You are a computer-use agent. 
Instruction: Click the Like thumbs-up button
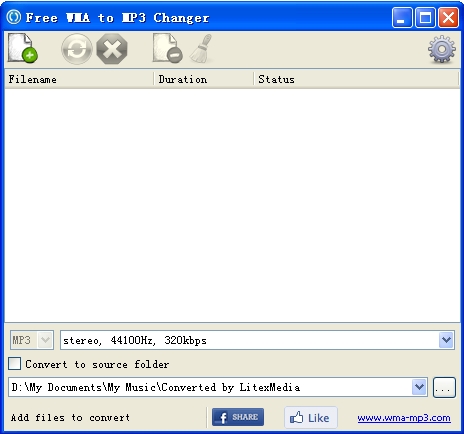(x=310, y=417)
